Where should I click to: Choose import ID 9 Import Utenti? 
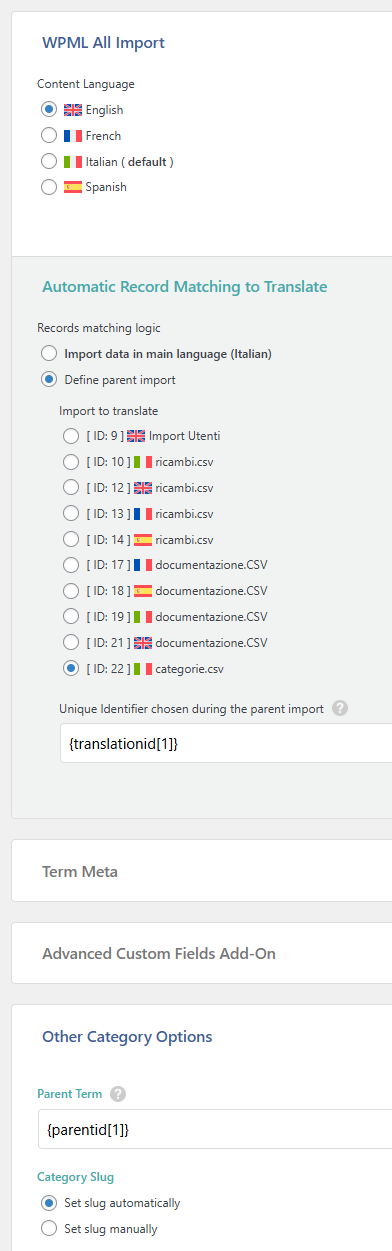pos(70,436)
